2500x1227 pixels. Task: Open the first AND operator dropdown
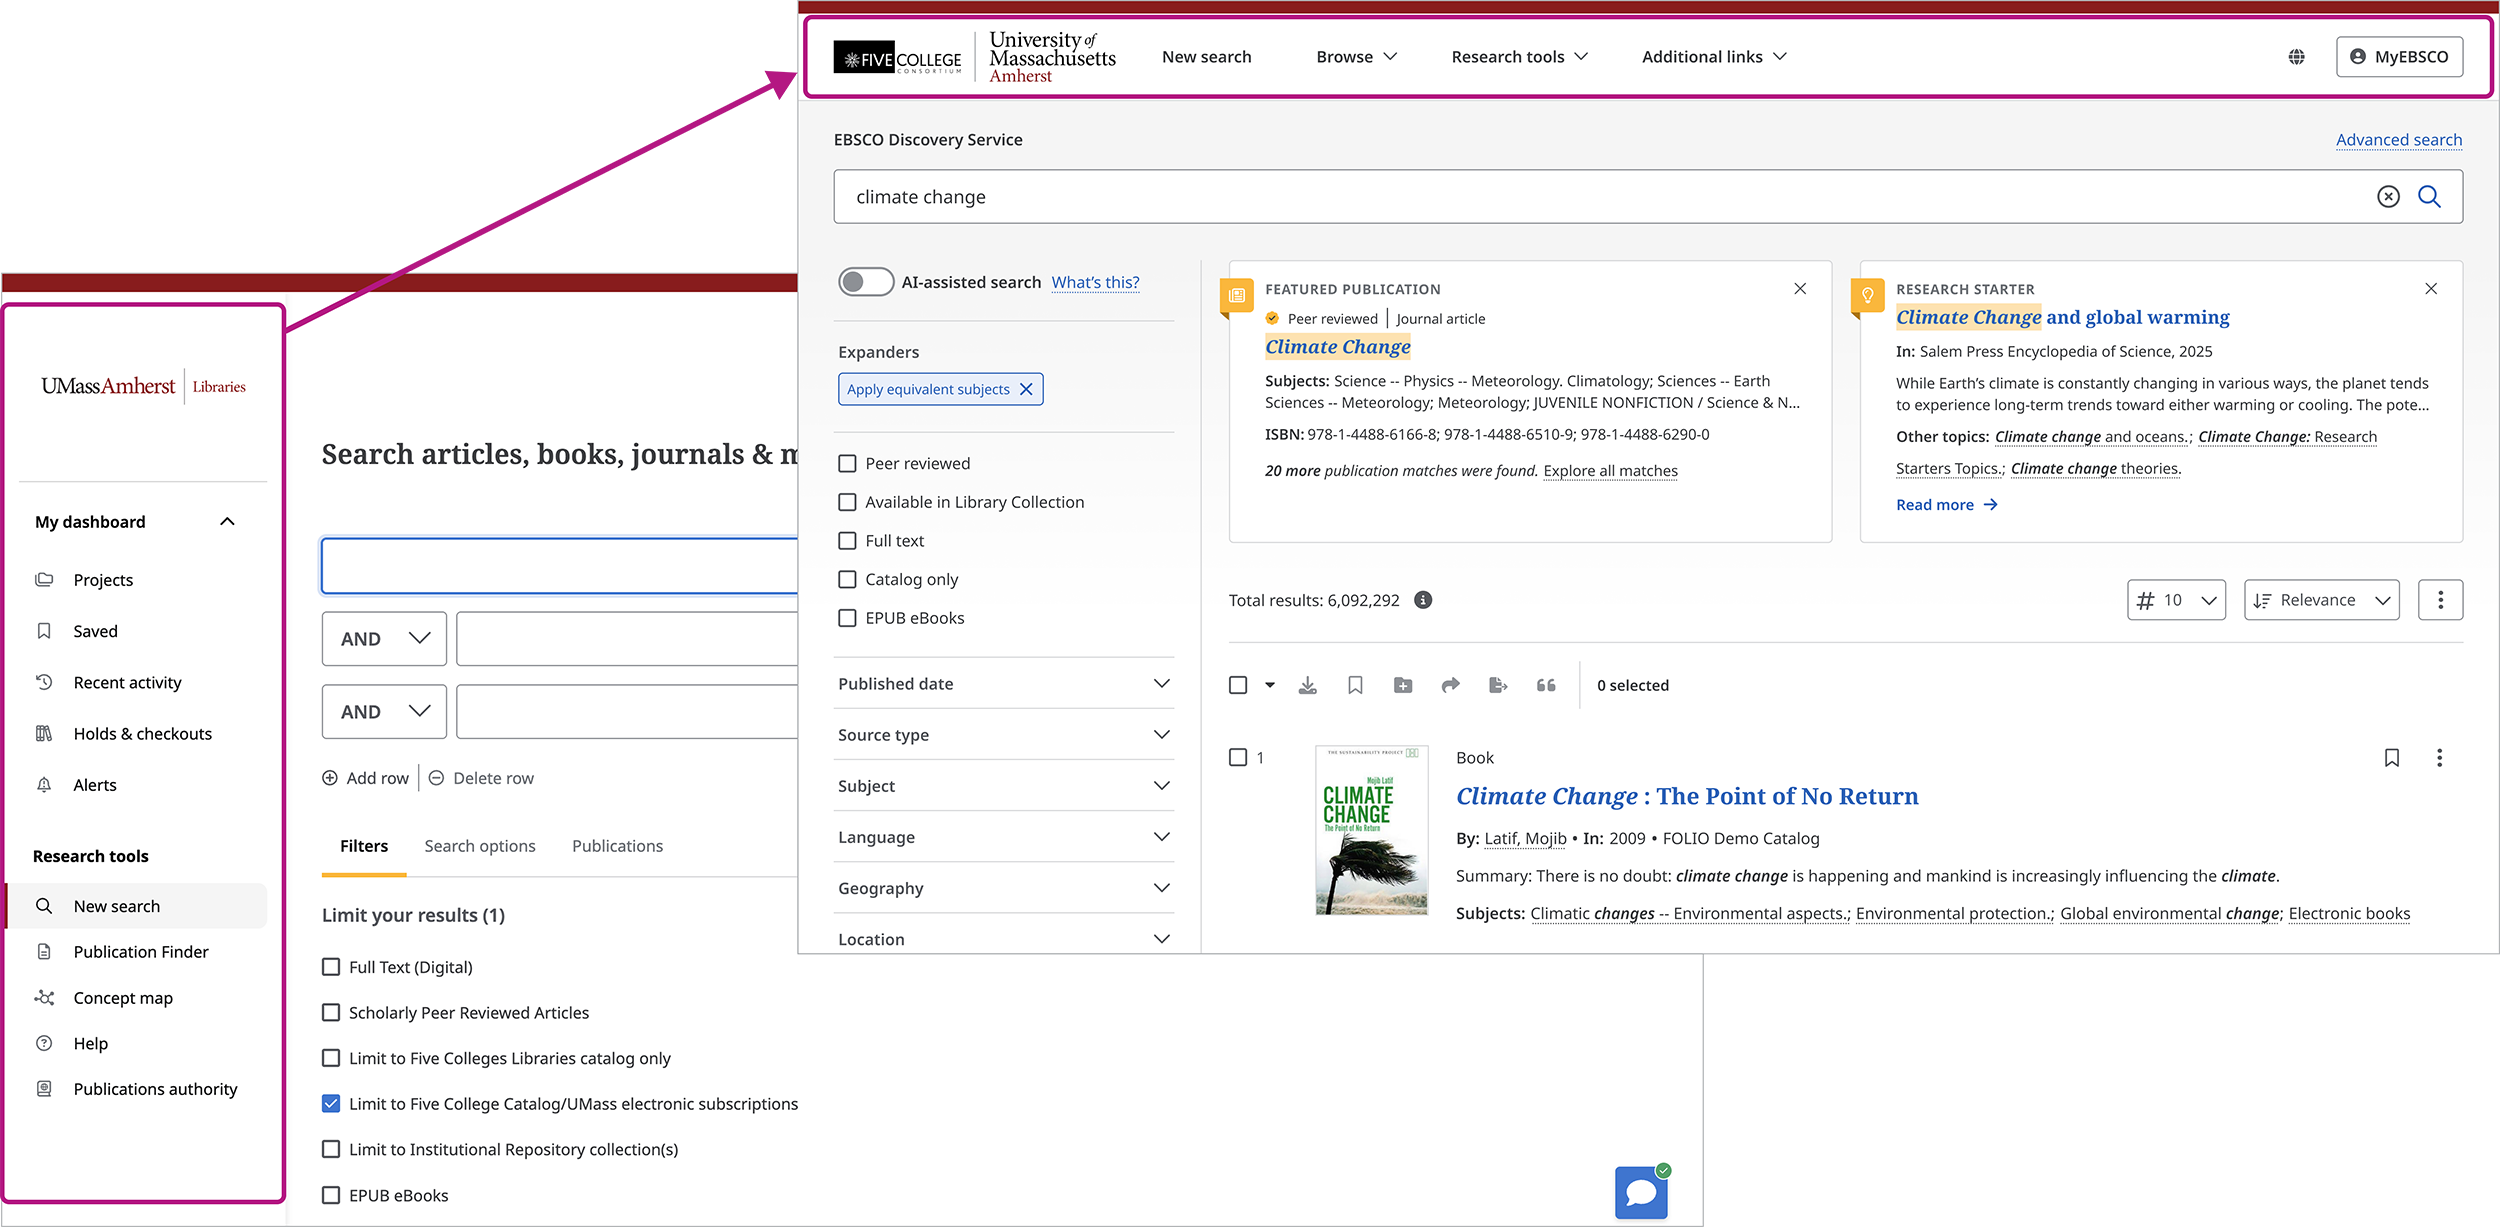point(384,639)
